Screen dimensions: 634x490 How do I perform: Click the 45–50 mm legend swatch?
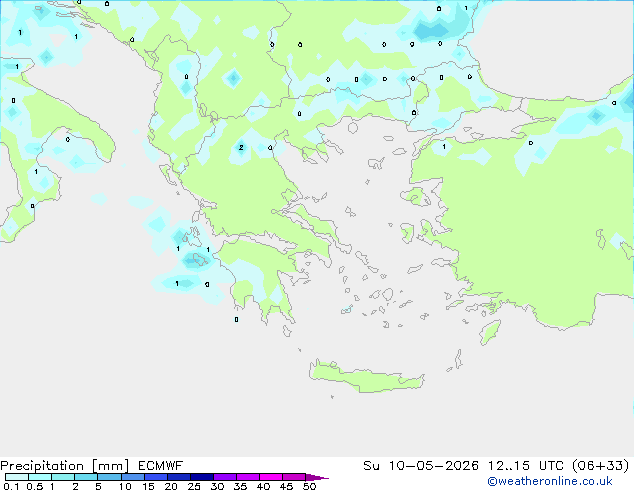[x=294, y=477]
